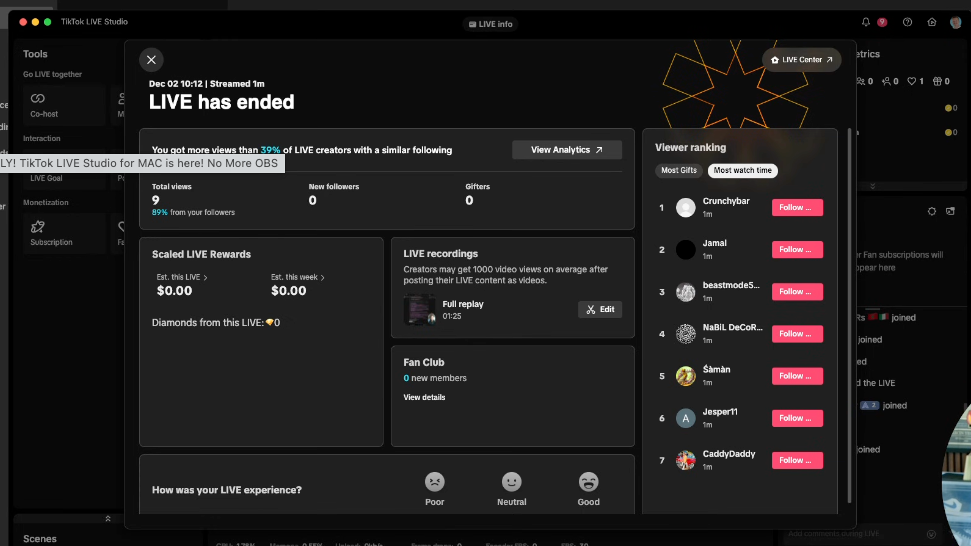Screen dimensions: 971x546
Task: Click Sàmàn's avatar
Action: (686, 376)
